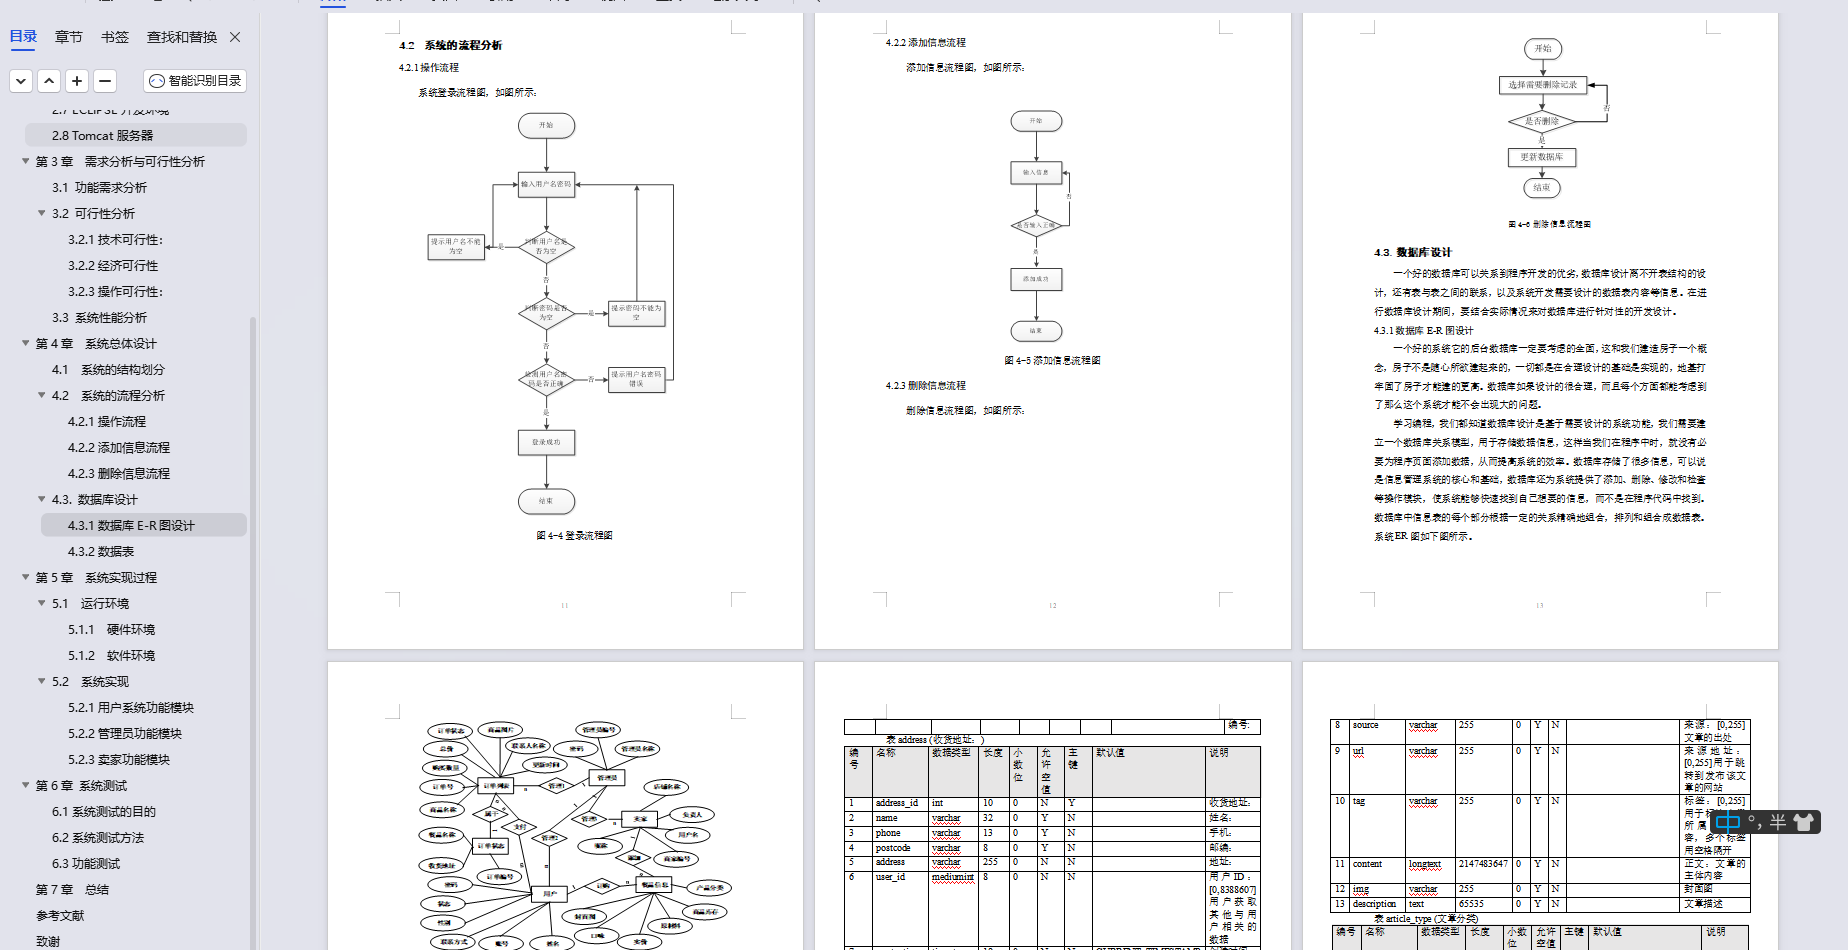
Task: Collapse the 第6章 系统测试 node
Action: (x=26, y=785)
